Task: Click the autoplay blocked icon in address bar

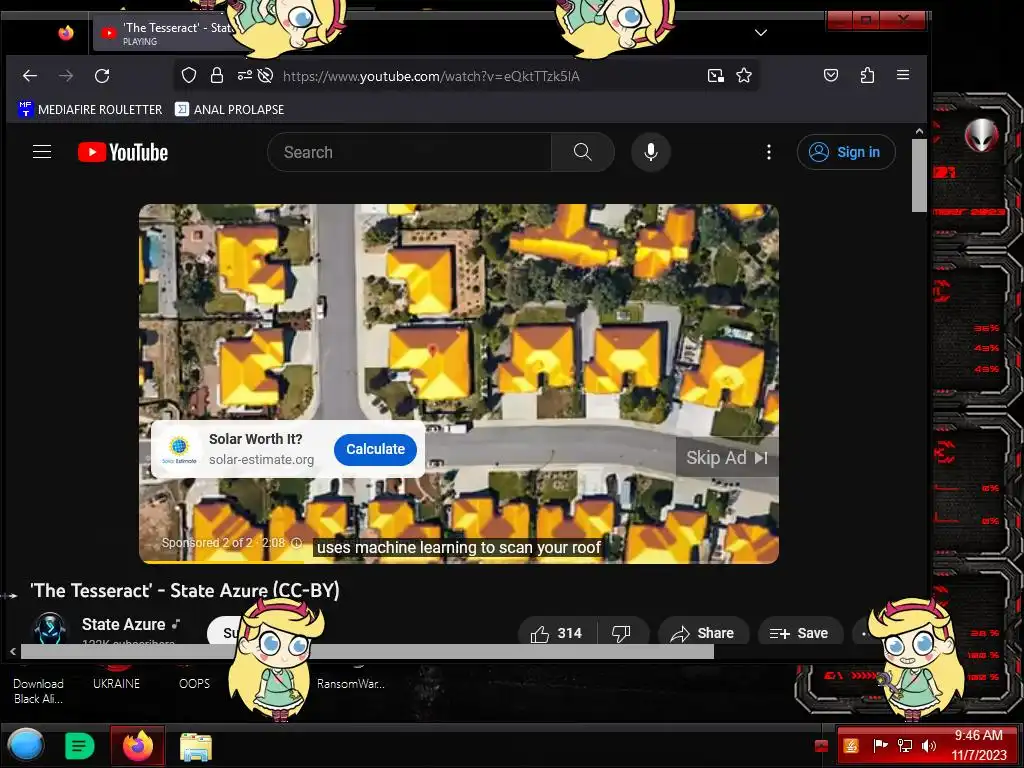Action: pos(265,76)
